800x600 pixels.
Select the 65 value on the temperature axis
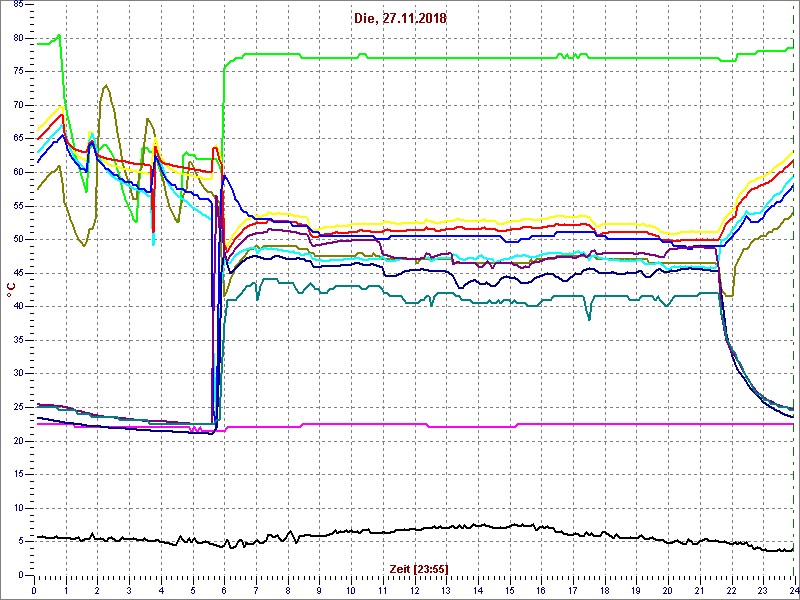tap(18, 139)
